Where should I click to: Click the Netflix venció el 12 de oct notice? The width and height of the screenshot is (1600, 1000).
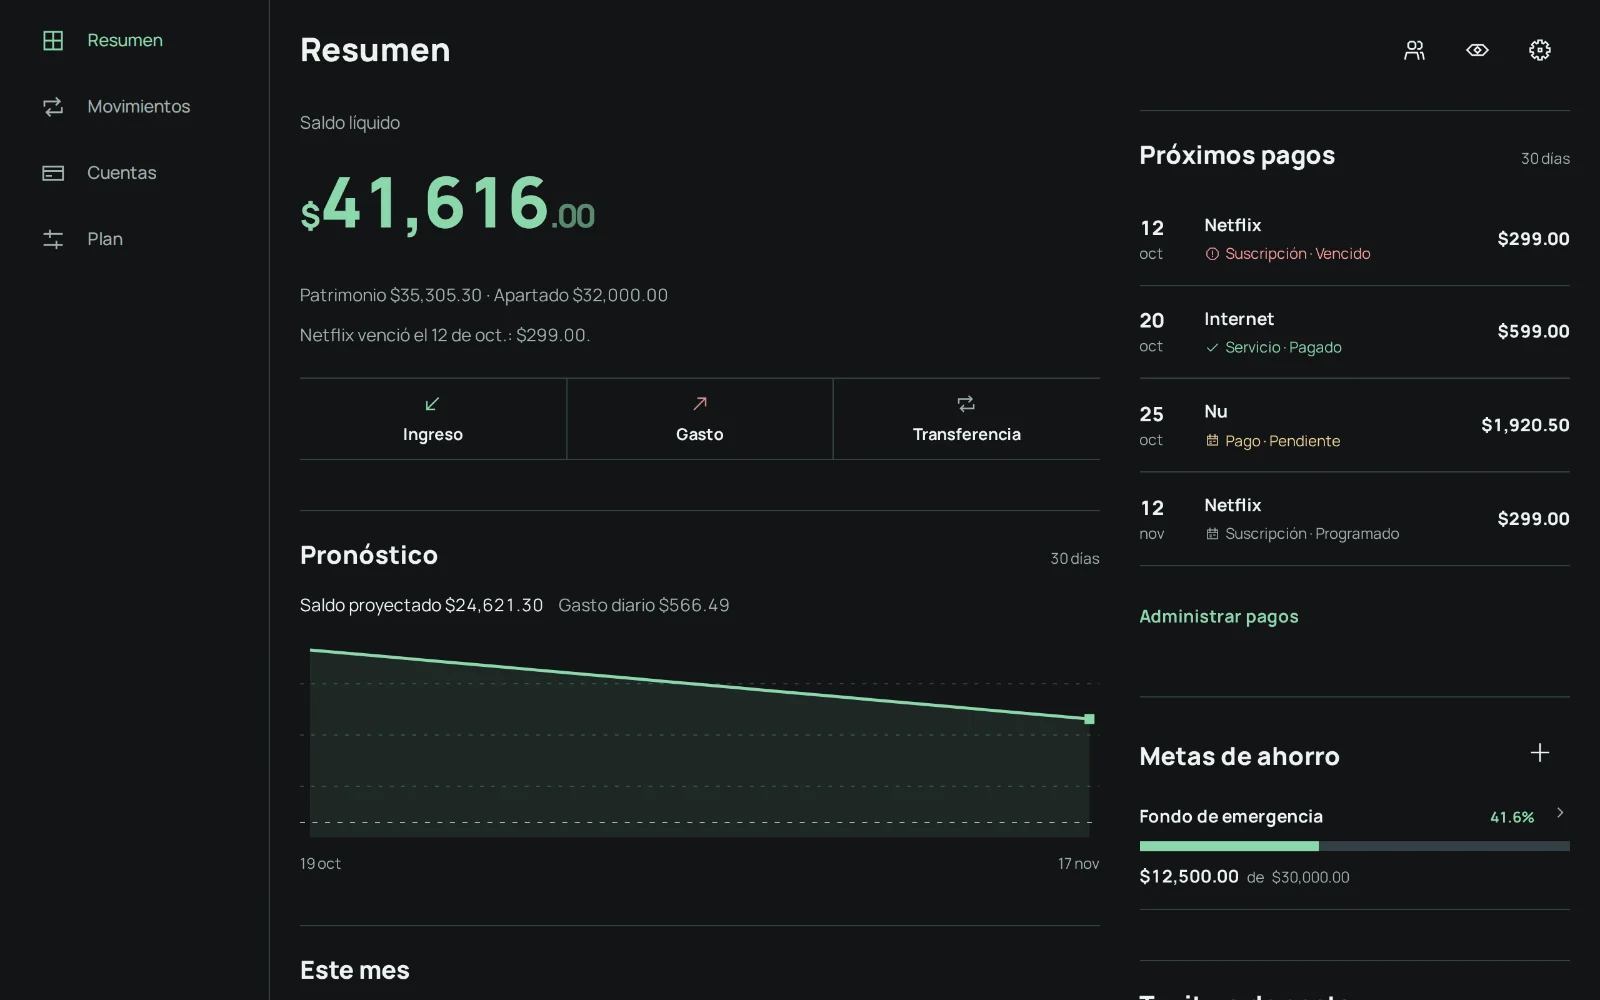pyautogui.click(x=445, y=335)
